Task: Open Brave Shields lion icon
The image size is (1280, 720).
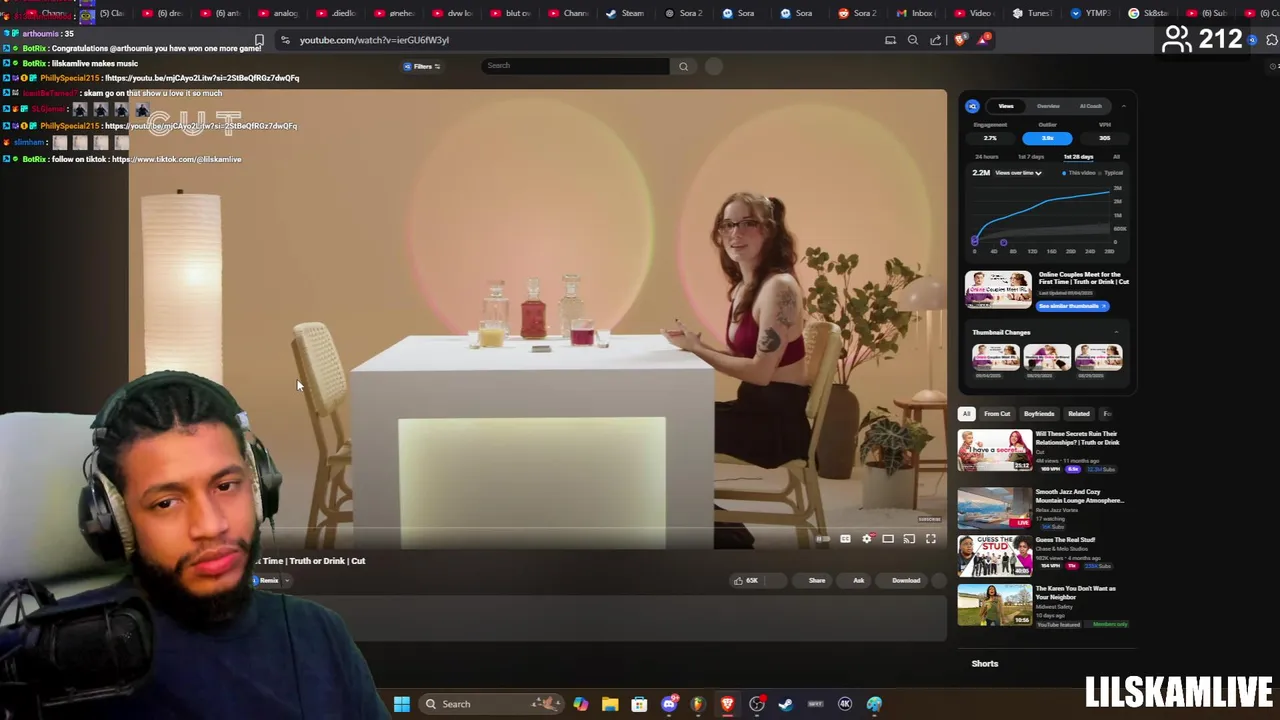Action: click(x=960, y=40)
